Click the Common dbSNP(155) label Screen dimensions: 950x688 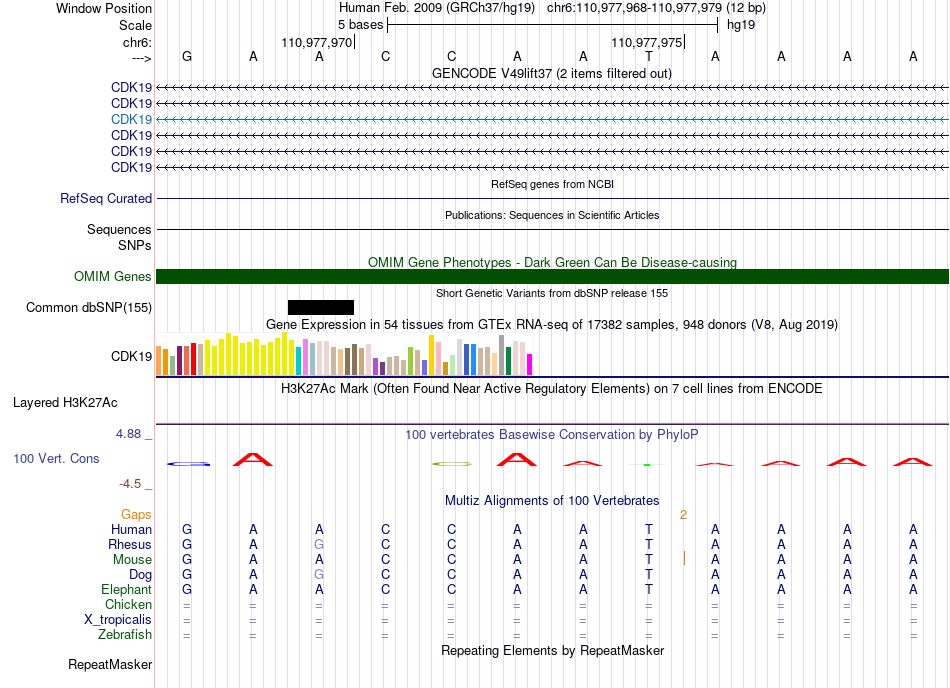point(88,307)
